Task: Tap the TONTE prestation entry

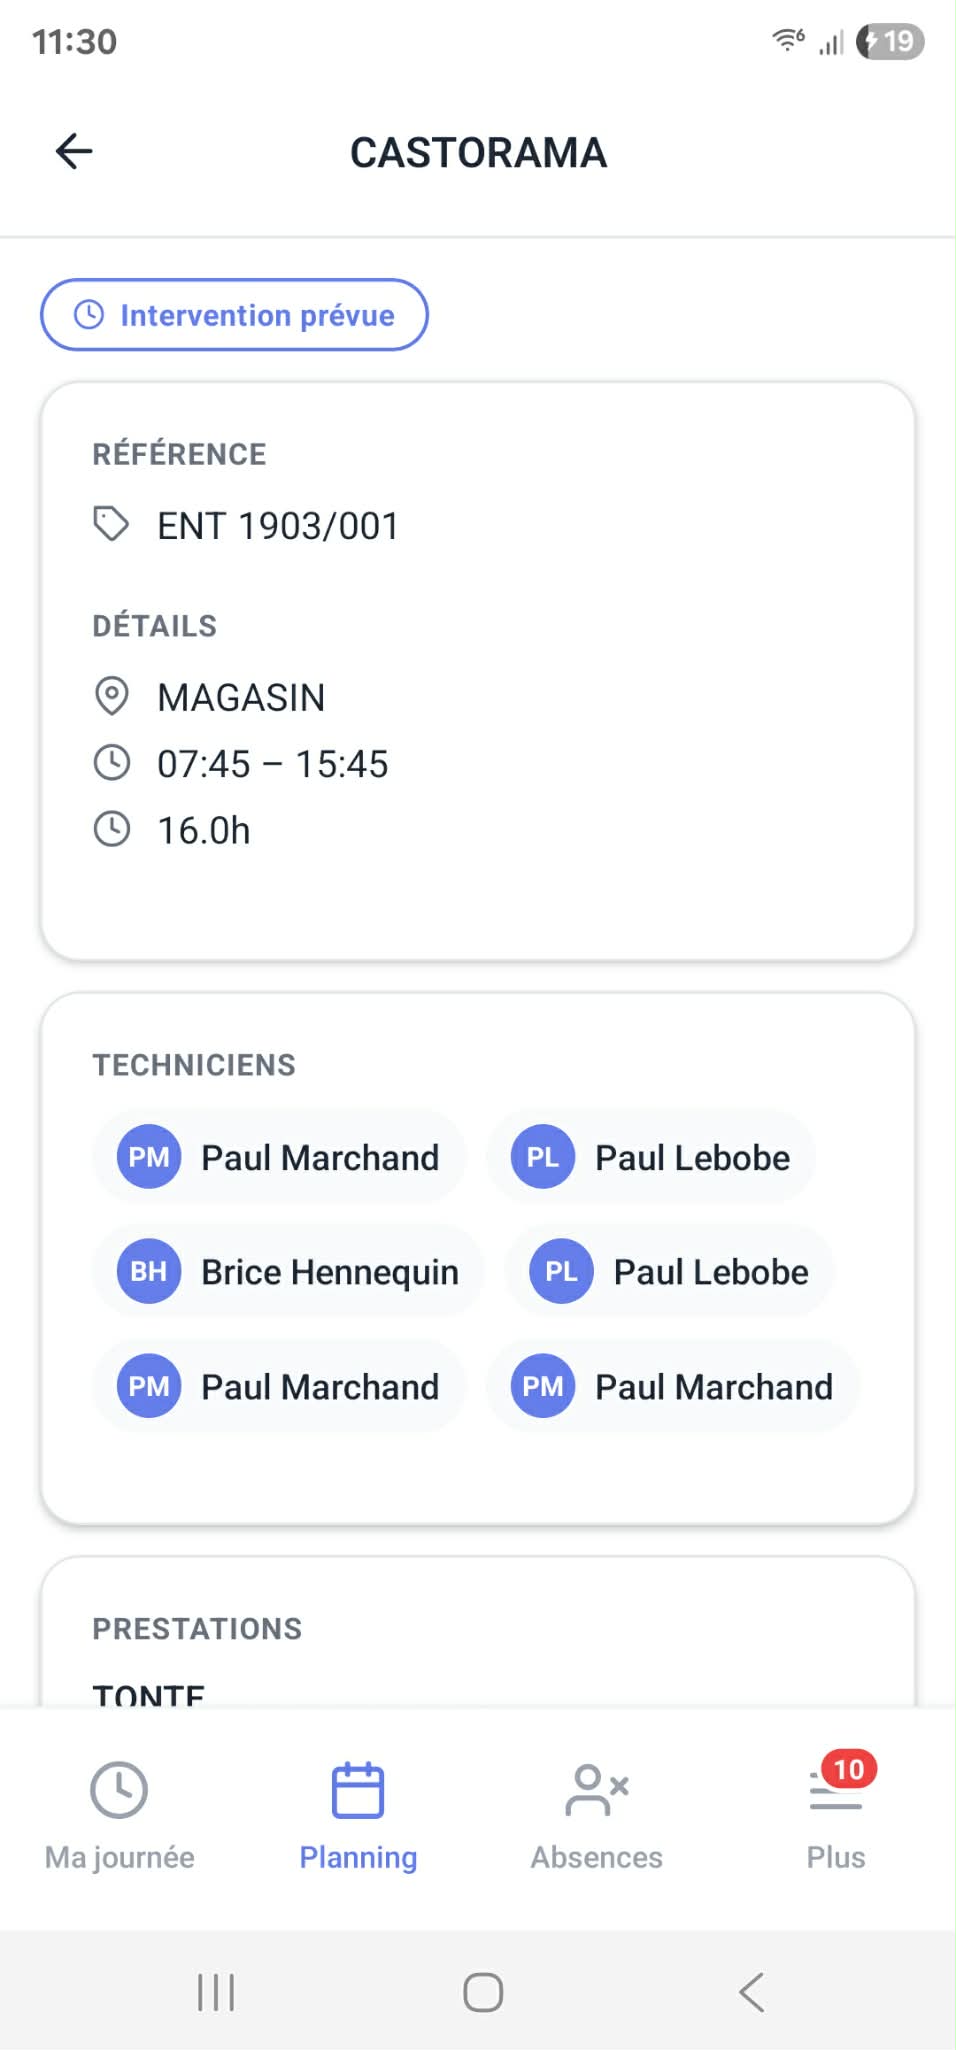Action: 149,1694
